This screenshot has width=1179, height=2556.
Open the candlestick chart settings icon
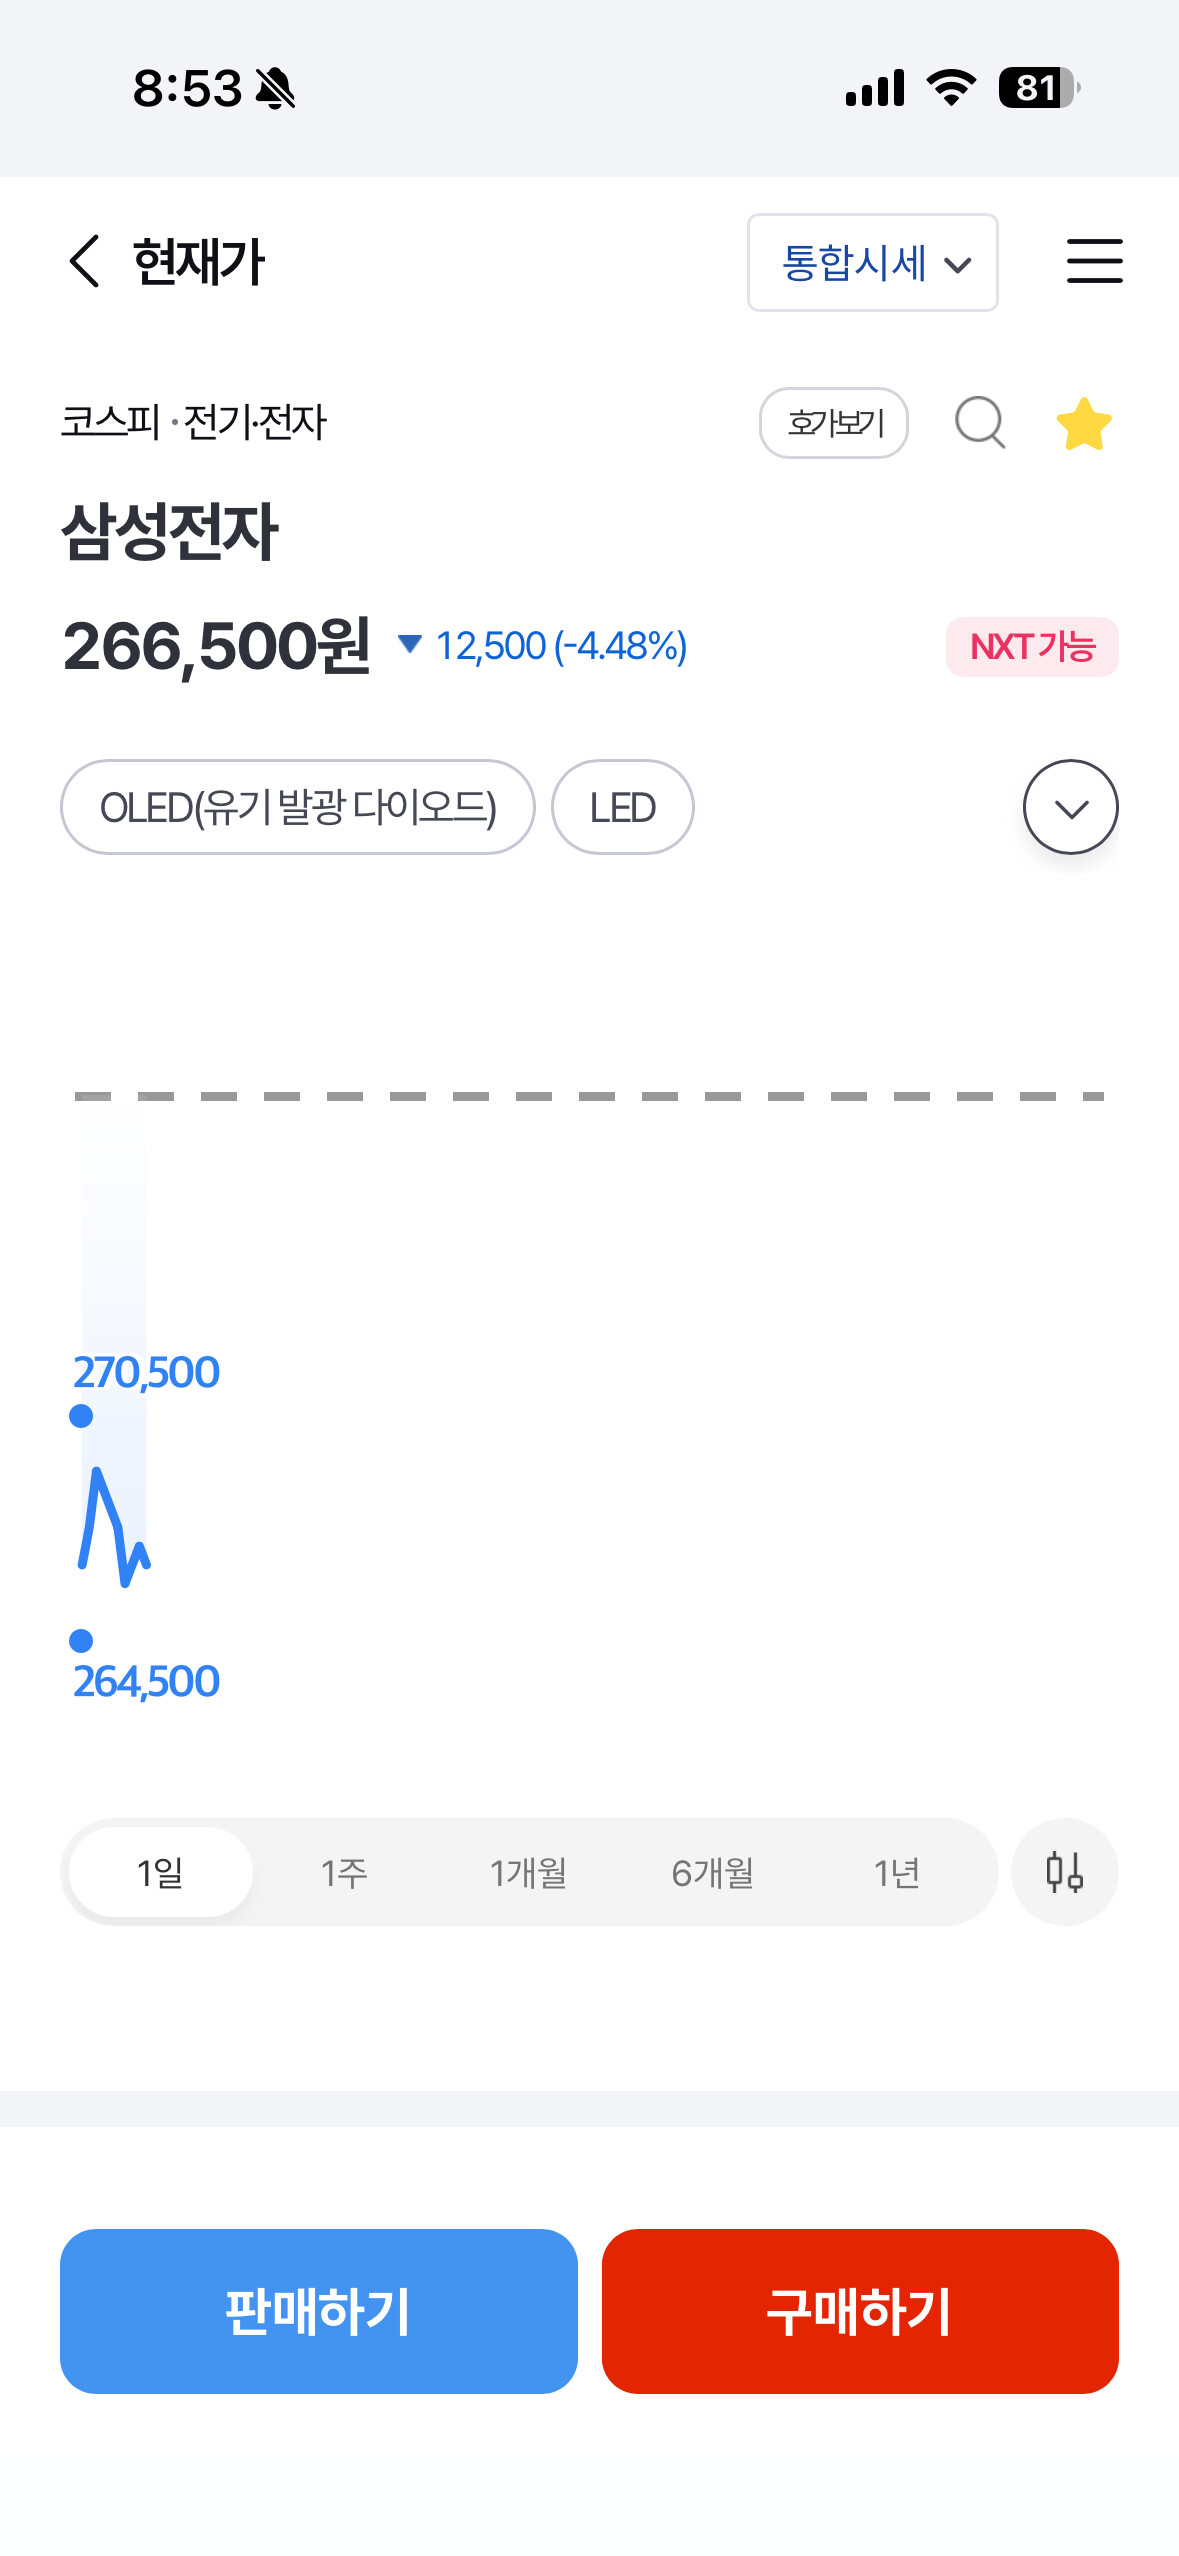(x=1064, y=1871)
